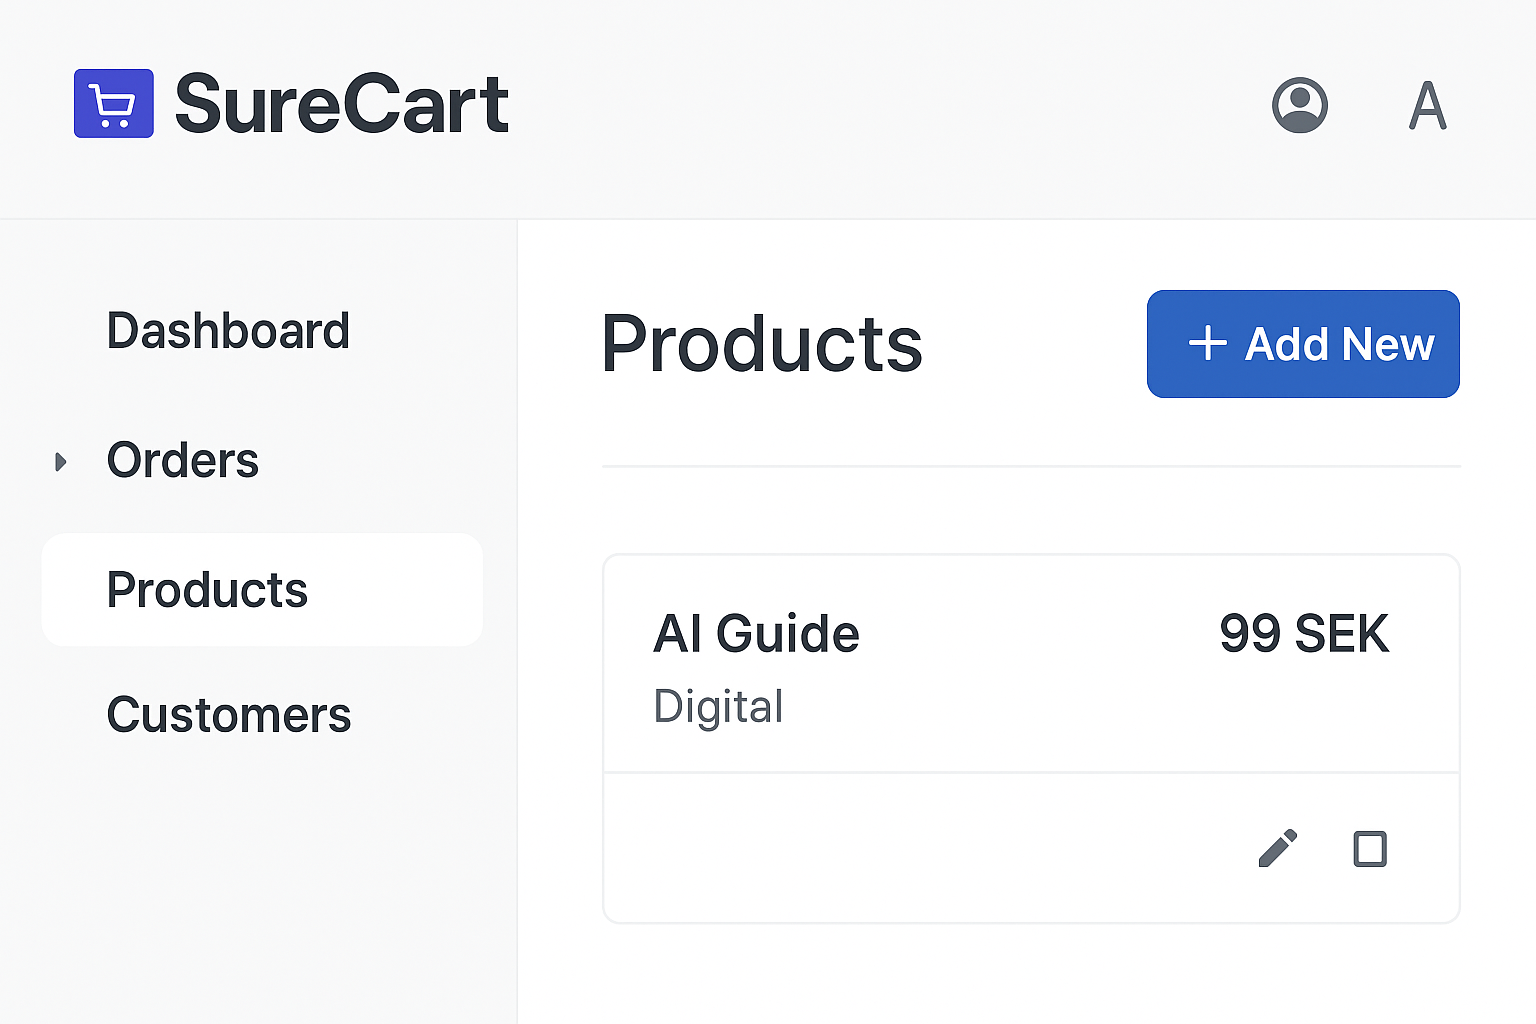Click the 99 SEK price
This screenshot has width=1536, height=1024.
point(1304,634)
